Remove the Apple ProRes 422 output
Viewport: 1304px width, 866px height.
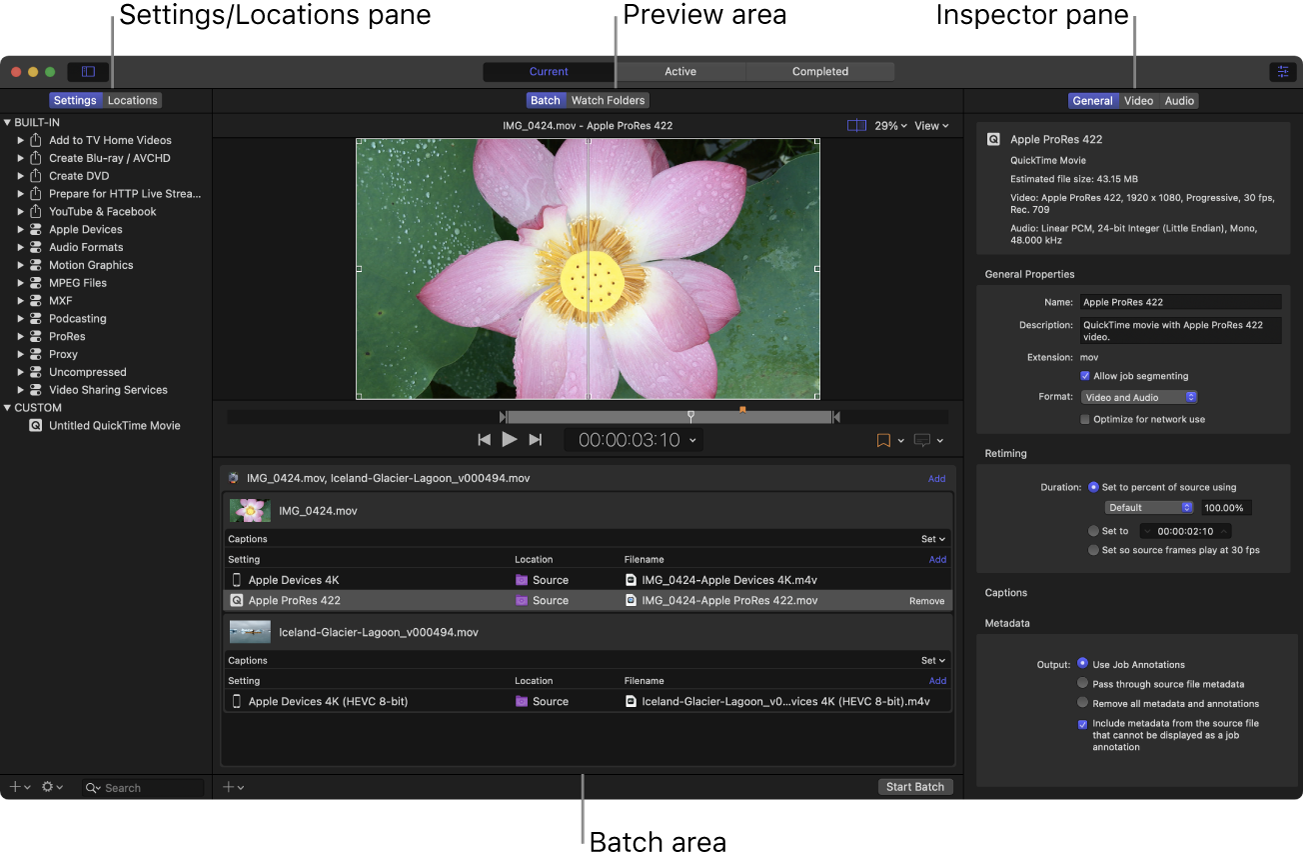click(x=926, y=601)
